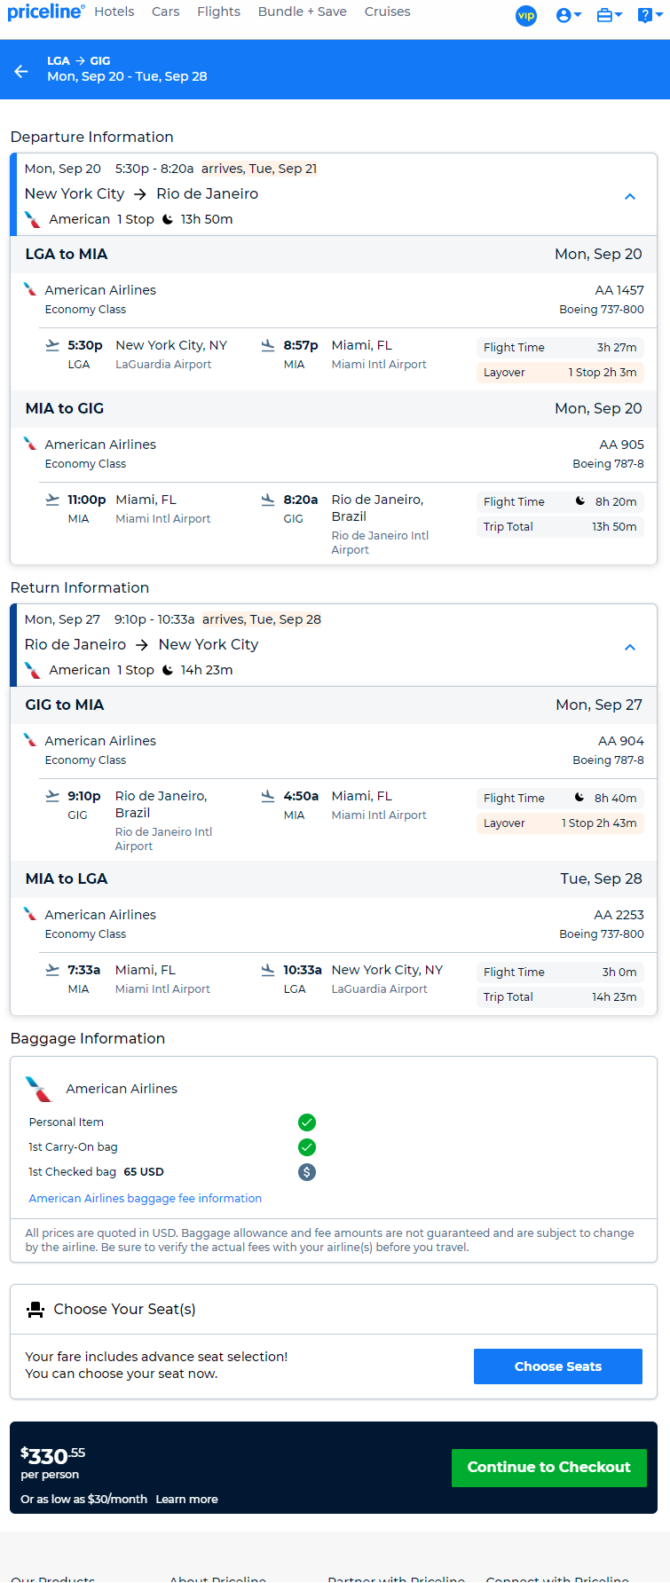Click the back arrow in blue header

click(x=21, y=71)
